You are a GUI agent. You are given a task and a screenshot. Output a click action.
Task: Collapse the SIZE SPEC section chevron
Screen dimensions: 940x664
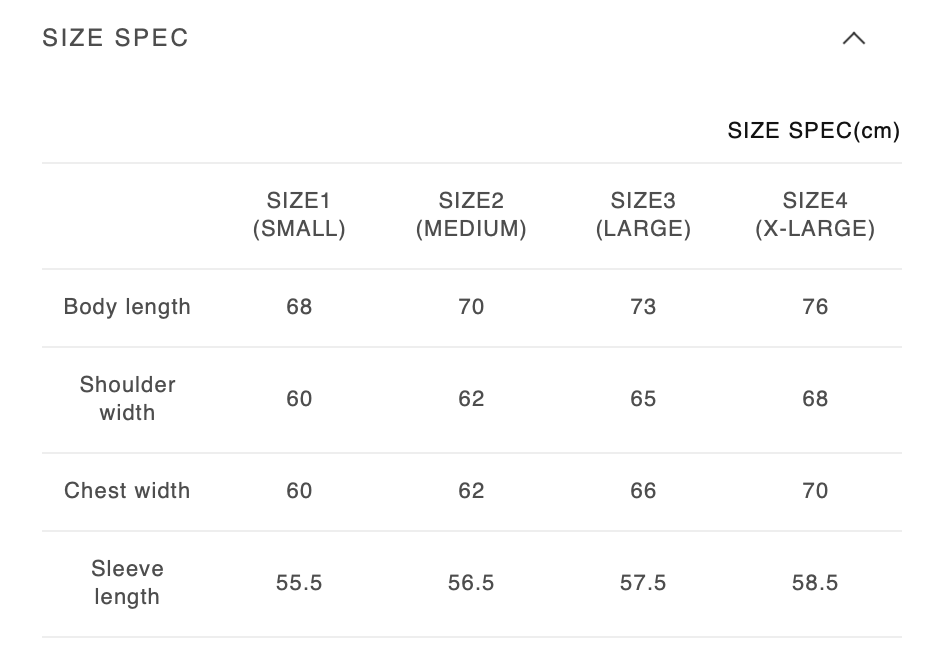click(853, 39)
